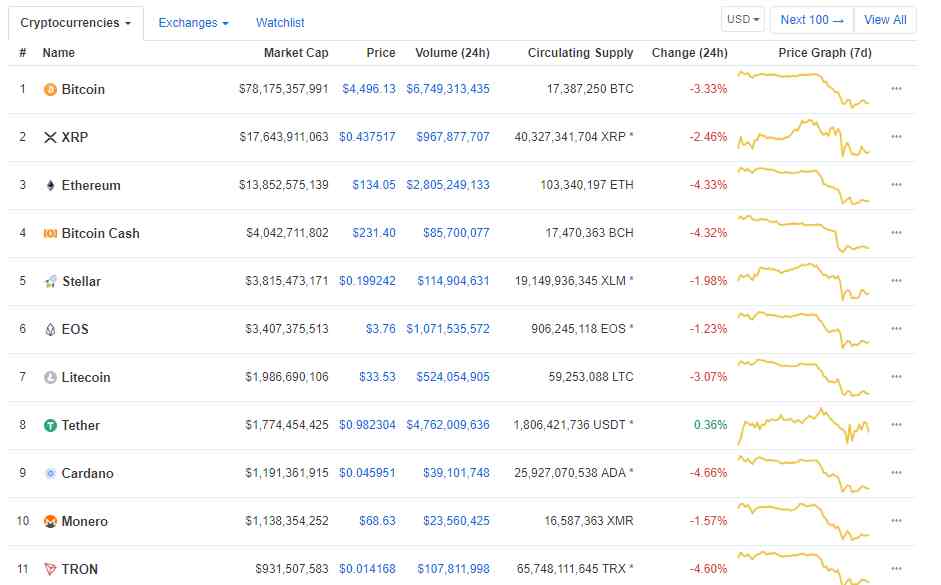
Task: Click the Bitcoin Cash logo icon
Action: (50, 234)
